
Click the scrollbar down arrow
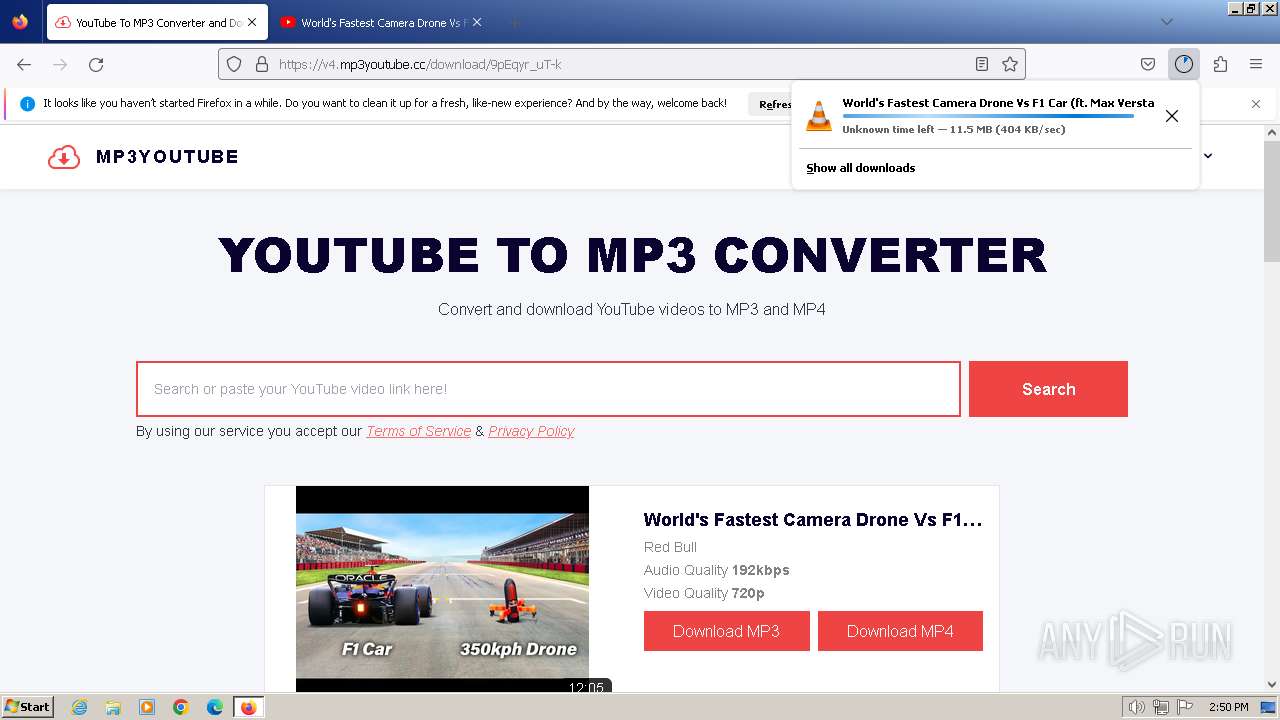click(1272, 685)
